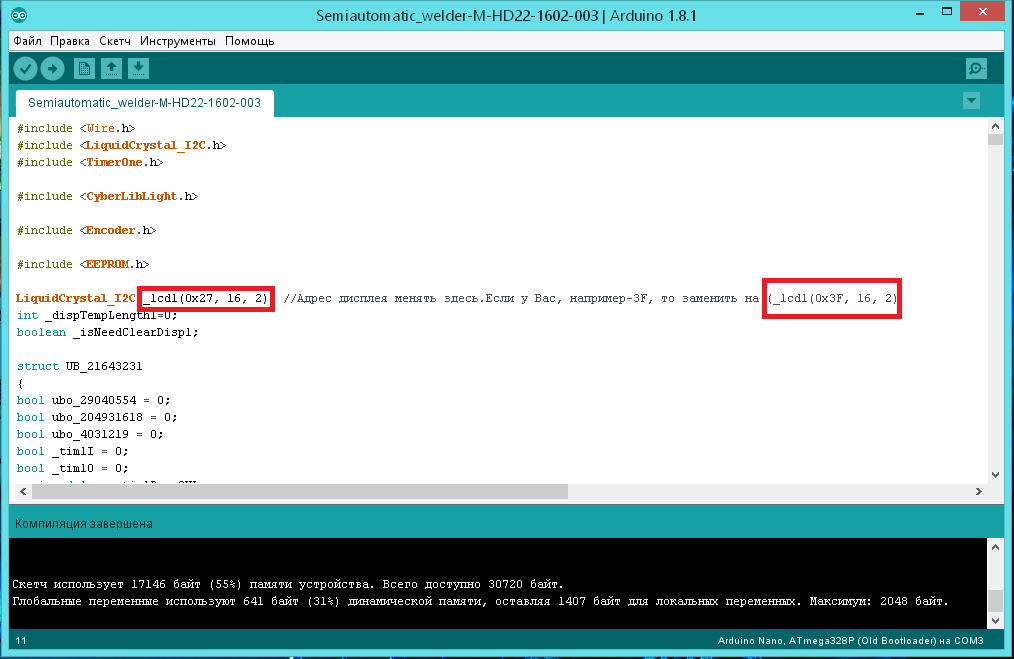Open the Файл menu
The width and height of the screenshot is (1014, 659).
[28, 41]
